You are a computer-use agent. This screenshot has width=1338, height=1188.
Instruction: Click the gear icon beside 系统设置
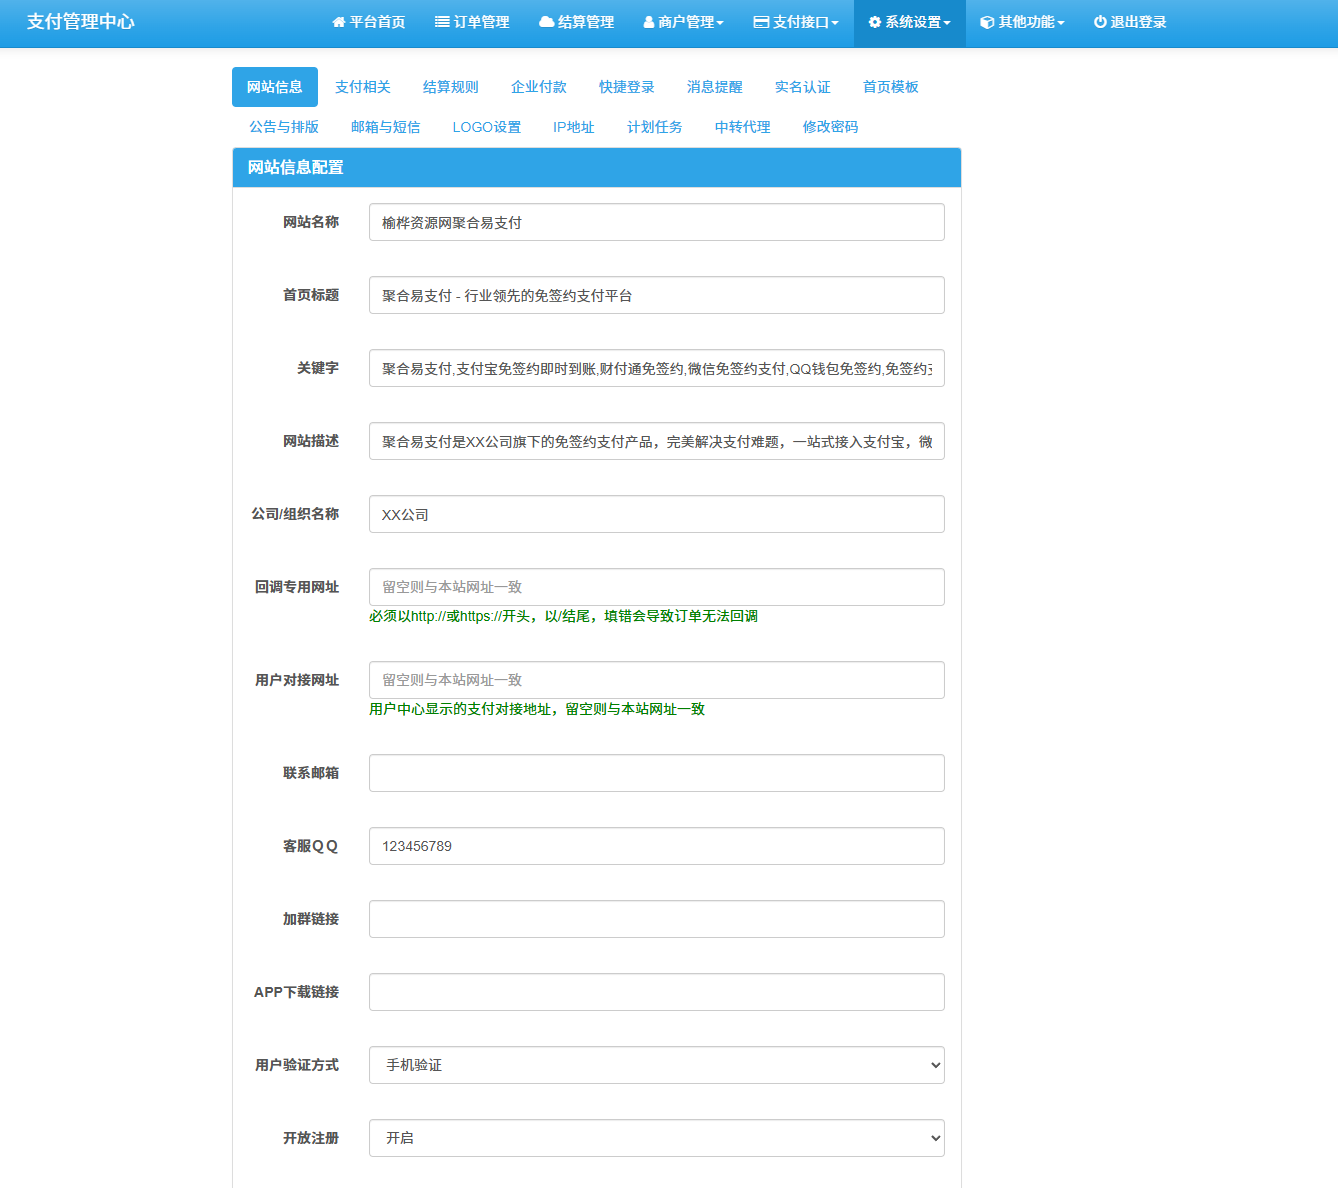[x=875, y=22]
